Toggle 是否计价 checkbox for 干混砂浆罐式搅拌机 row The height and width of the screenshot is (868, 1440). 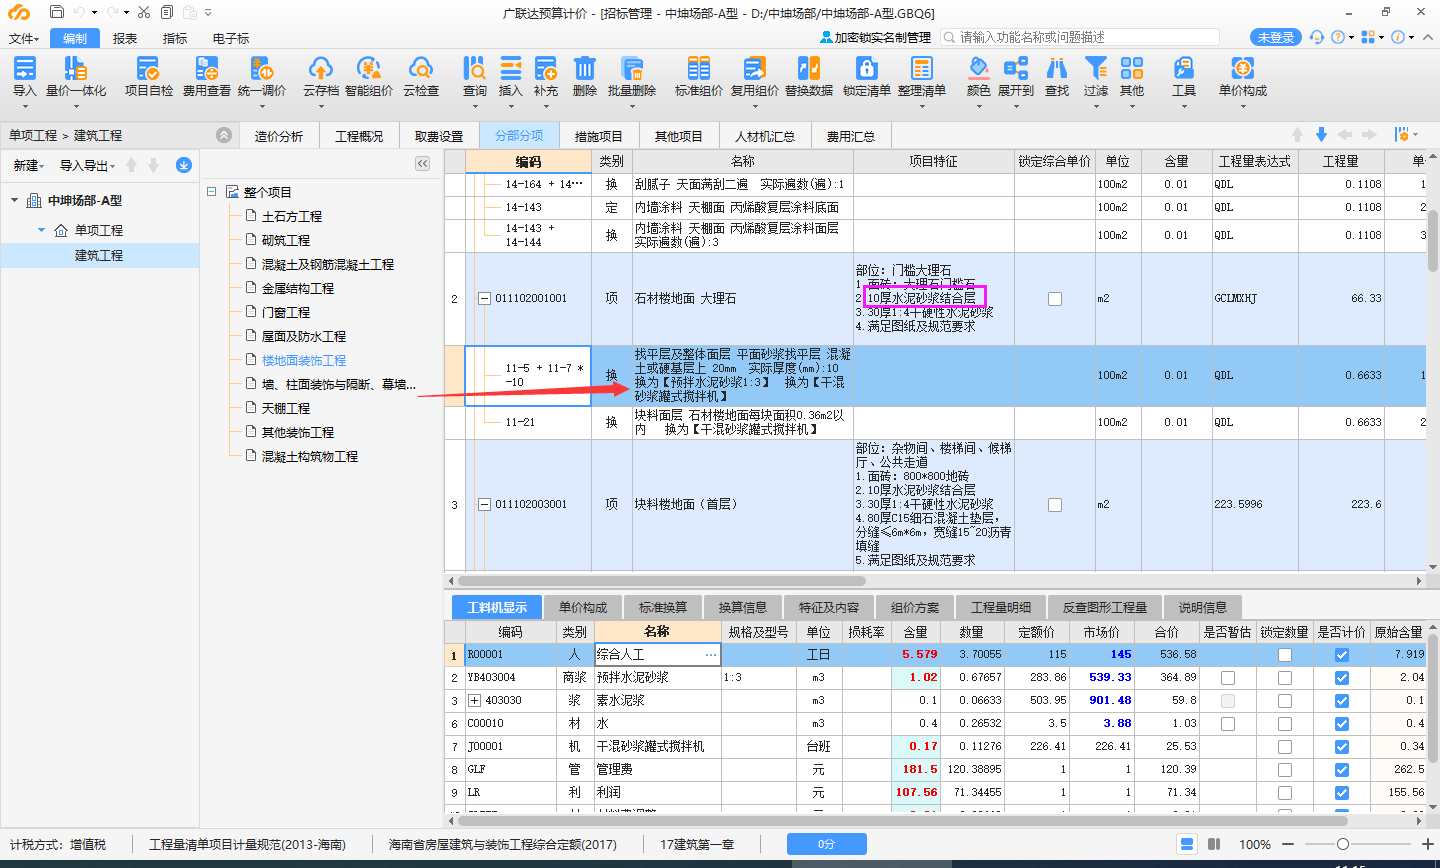click(x=1342, y=747)
